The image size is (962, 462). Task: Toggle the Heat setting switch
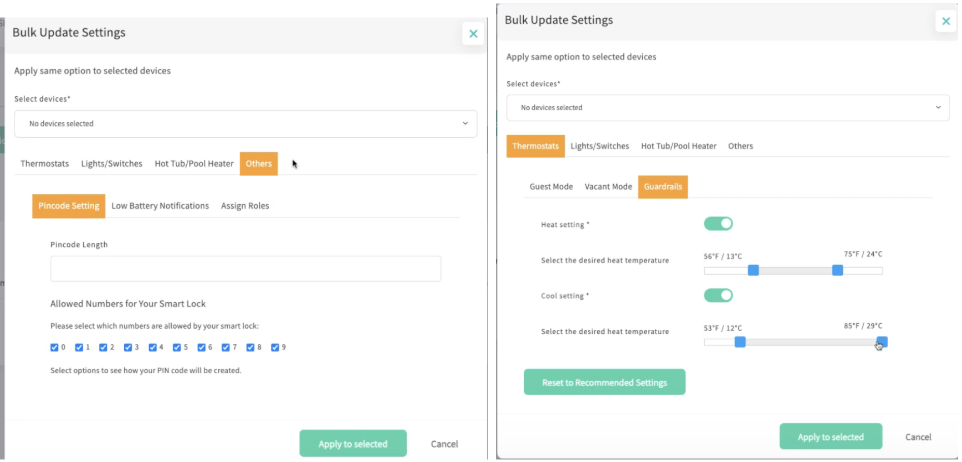pos(718,224)
